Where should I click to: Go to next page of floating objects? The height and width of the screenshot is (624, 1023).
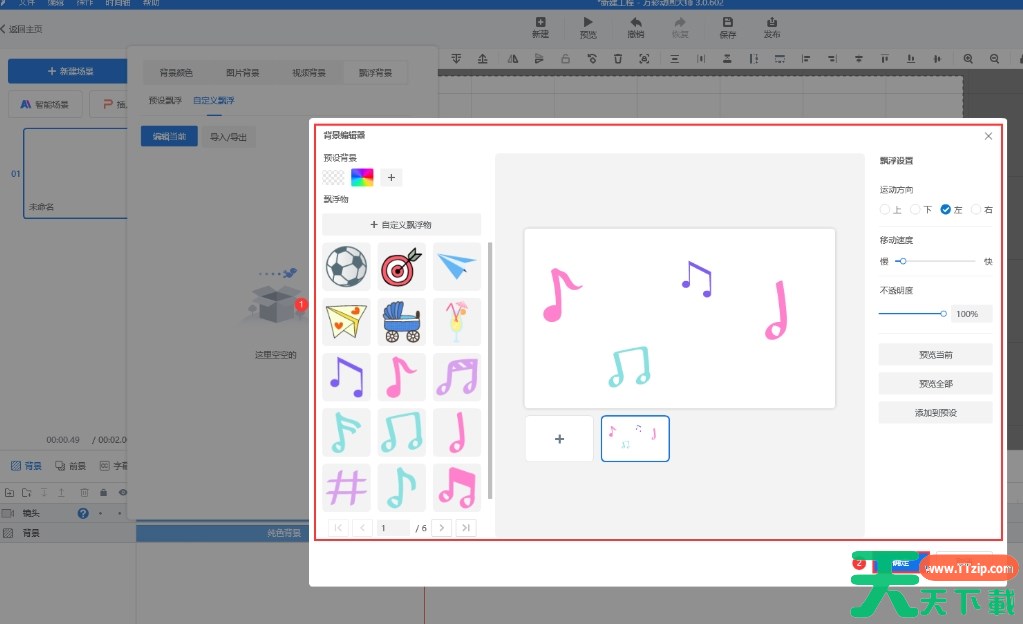click(x=441, y=527)
